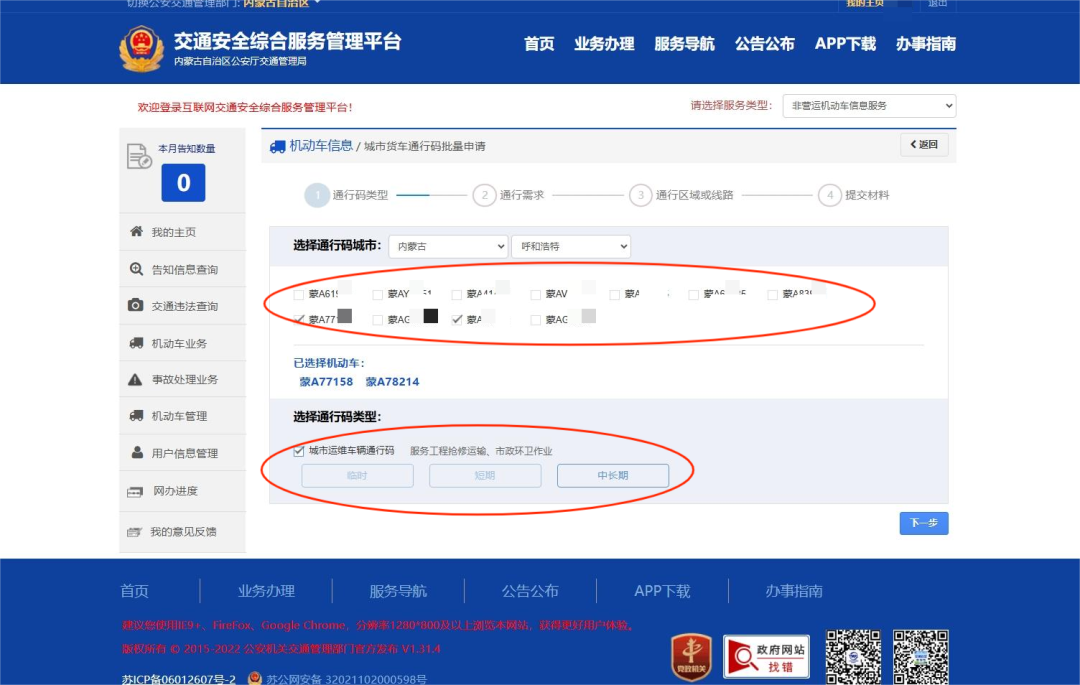Click the magnifier icon for 告知信息查询
The height and width of the screenshot is (685, 1080).
pyautogui.click(x=136, y=269)
